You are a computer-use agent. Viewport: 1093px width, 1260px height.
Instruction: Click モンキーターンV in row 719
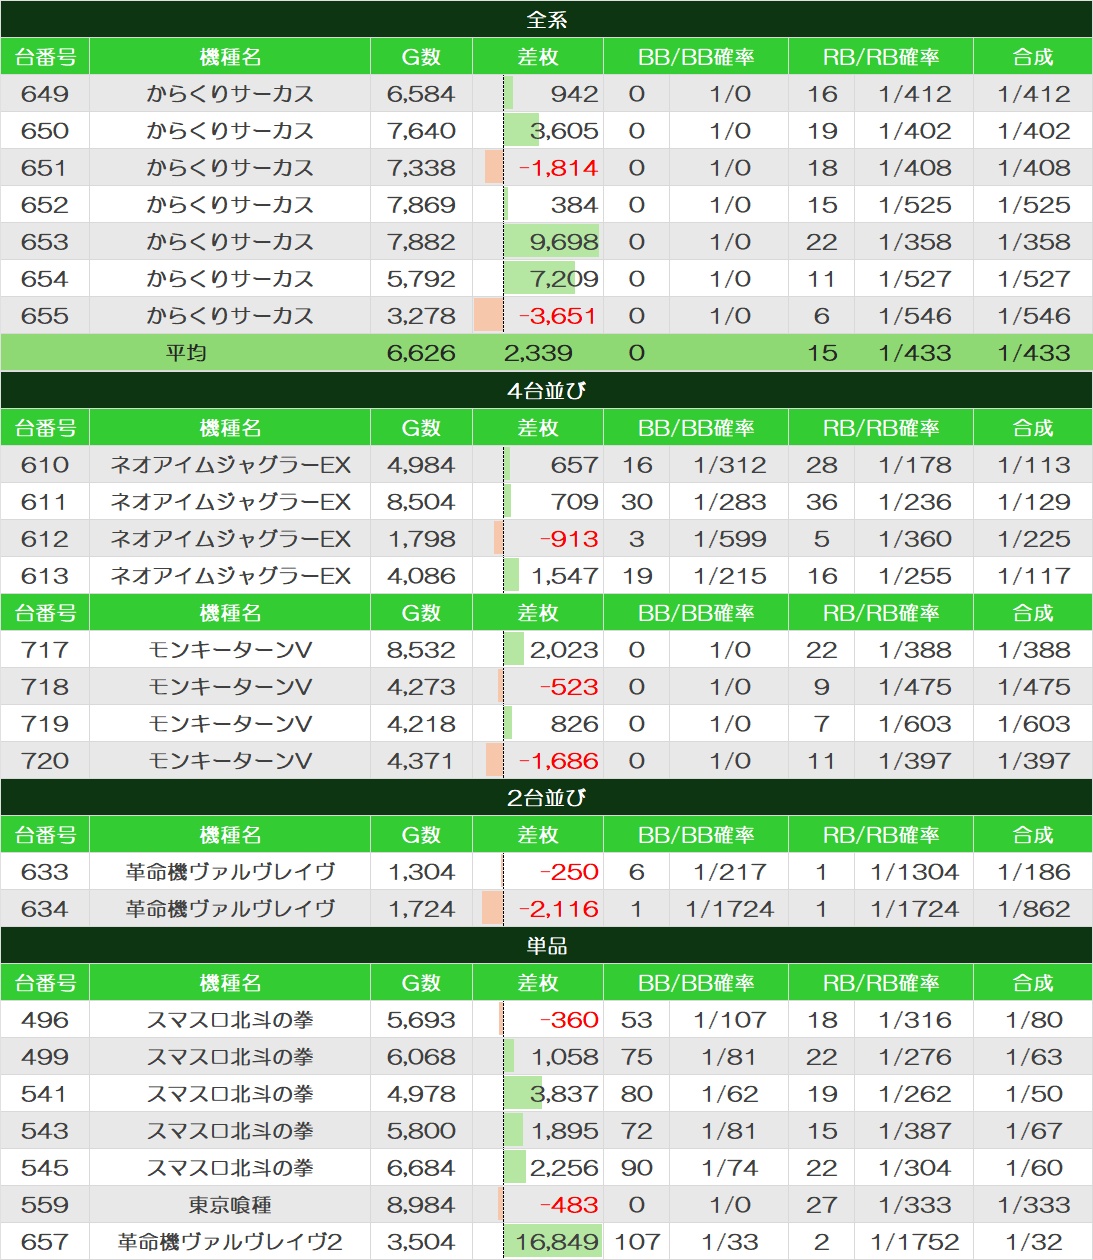pos(230,724)
